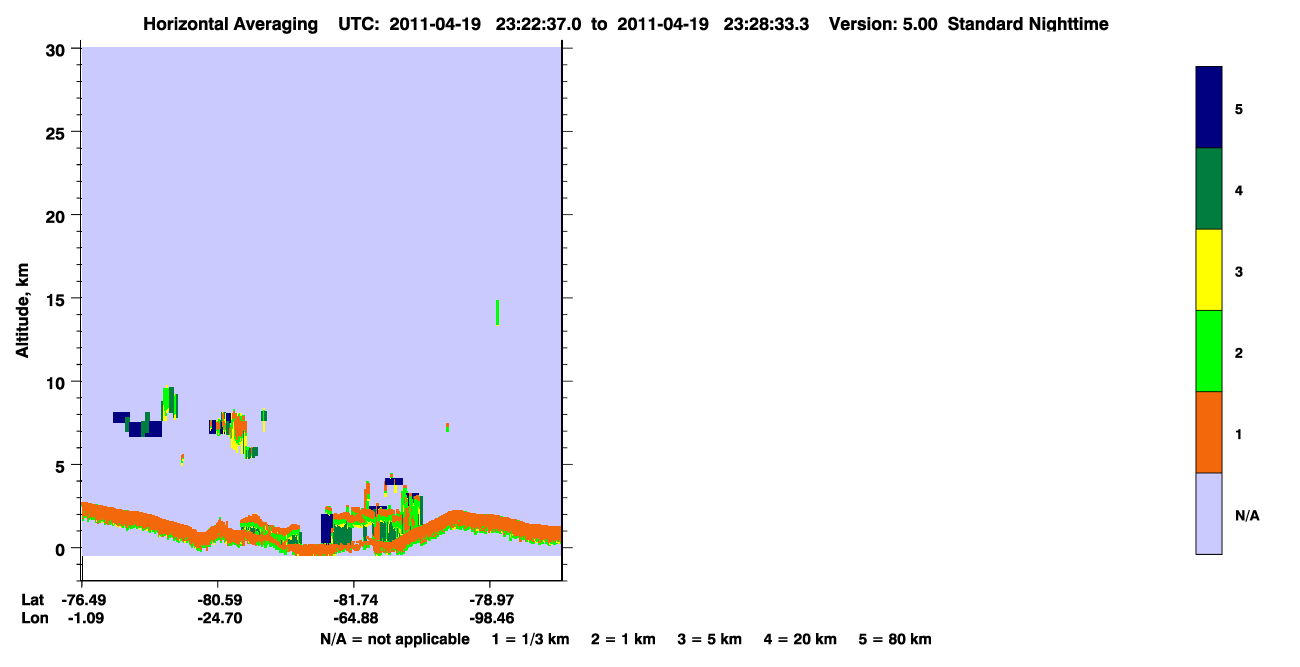Click the 'Altitude, km' axis label
This screenshot has height=667, width=1300.
(x=22, y=312)
